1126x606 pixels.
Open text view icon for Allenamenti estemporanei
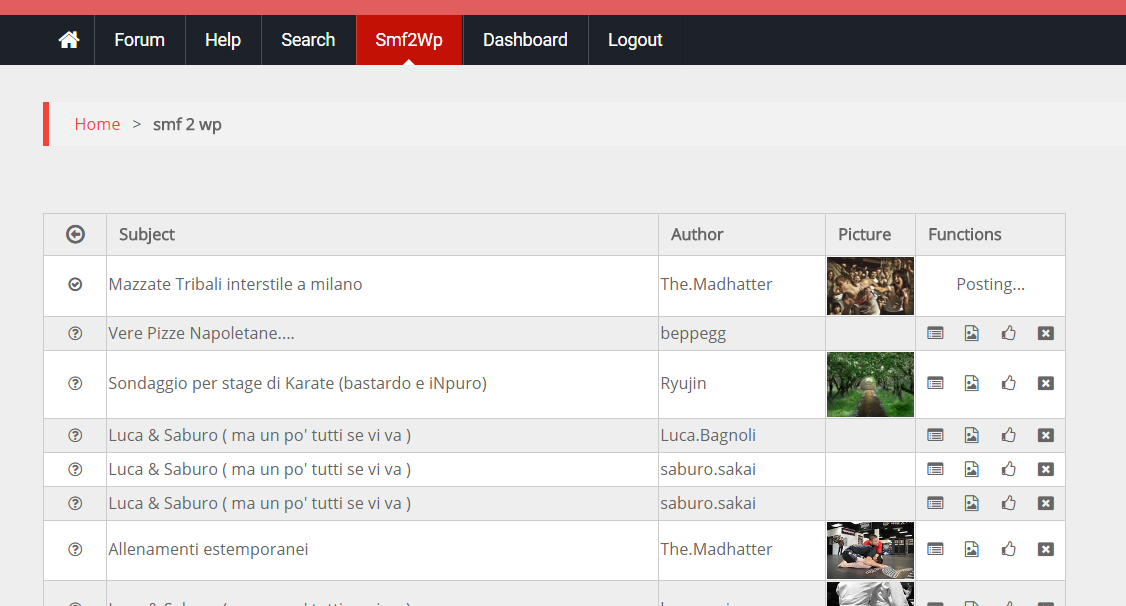(x=935, y=549)
